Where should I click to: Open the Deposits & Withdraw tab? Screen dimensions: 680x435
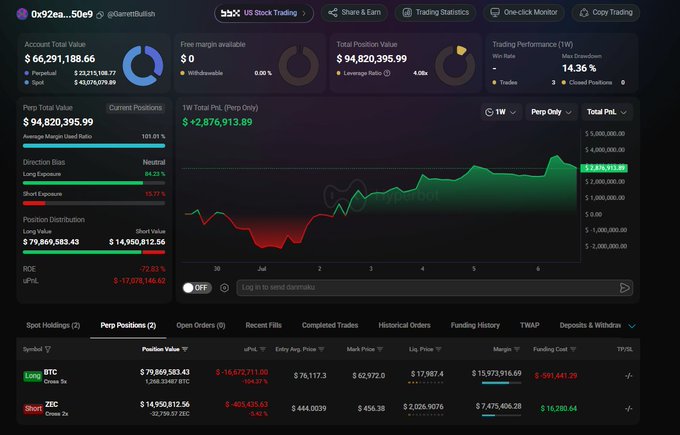click(590, 325)
